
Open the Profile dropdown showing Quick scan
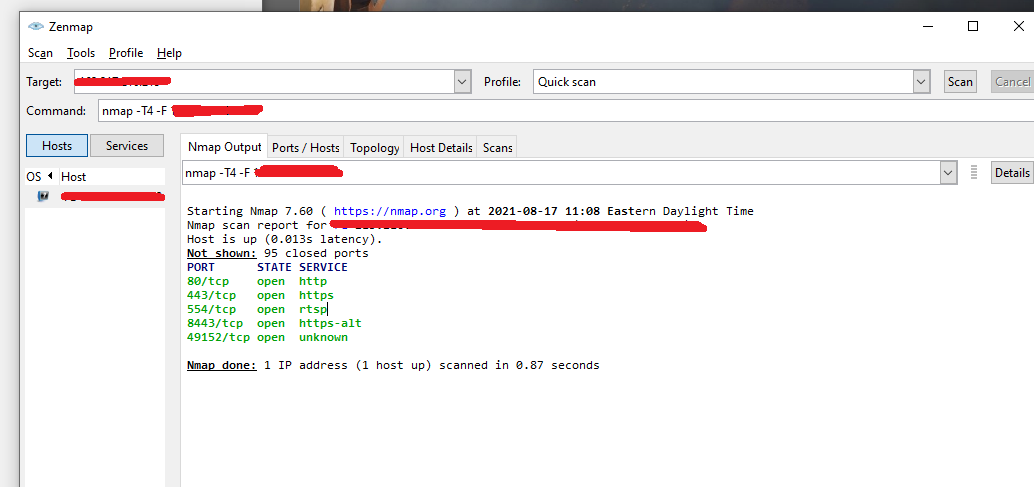[x=922, y=82]
